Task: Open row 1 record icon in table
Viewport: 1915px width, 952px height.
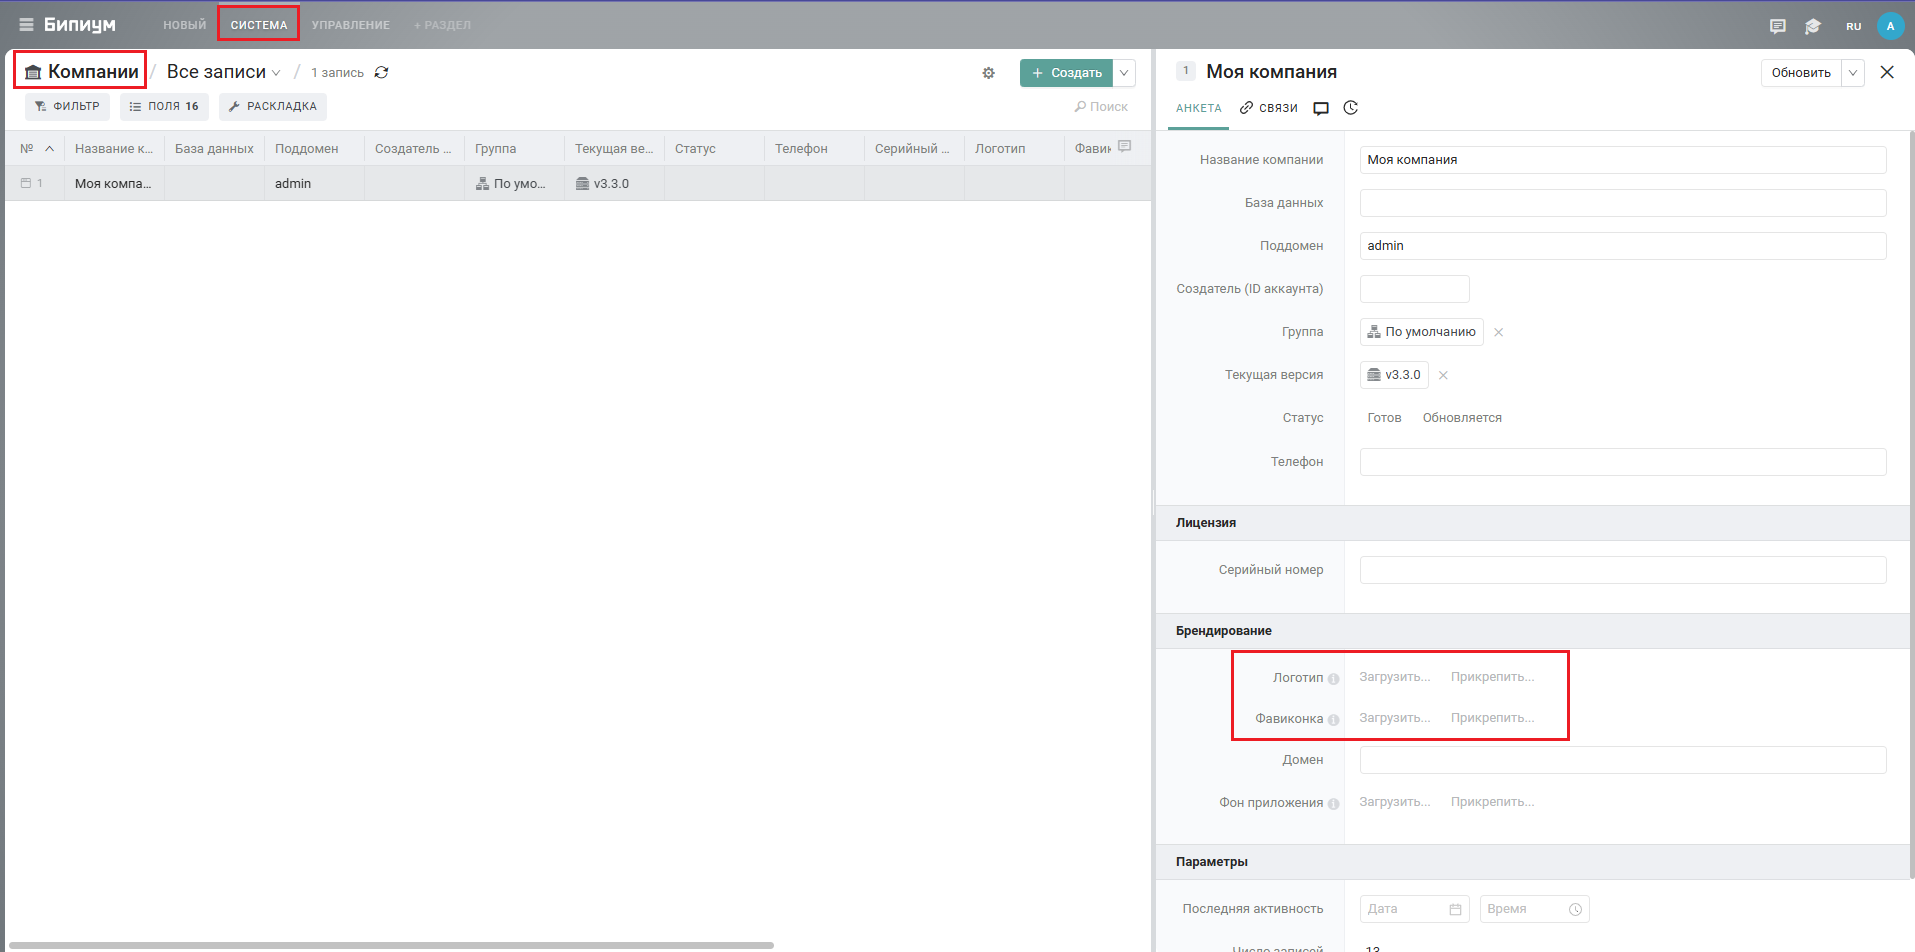Action: [26, 183]
